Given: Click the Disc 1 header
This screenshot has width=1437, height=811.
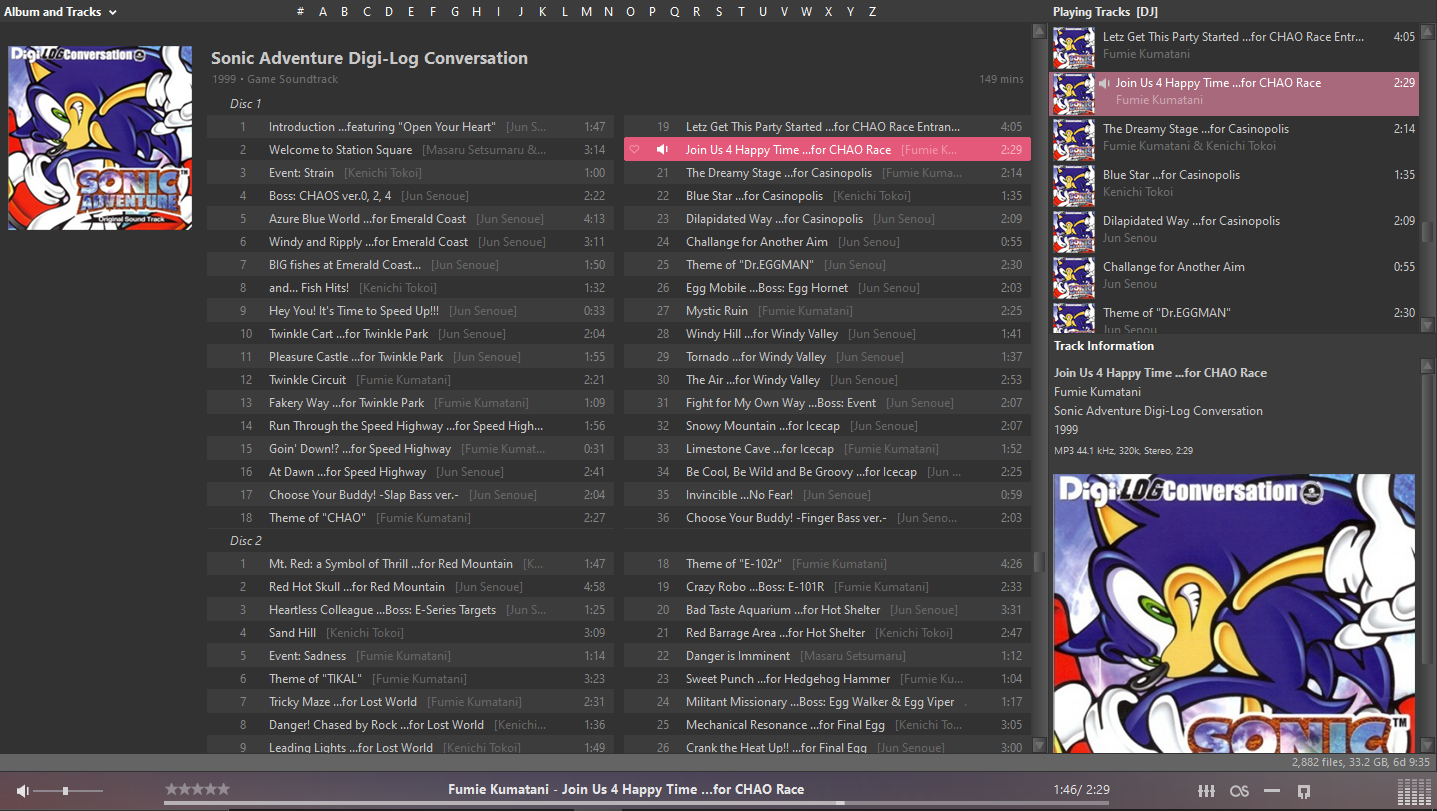Looking at the screenshot, I should click(245, 104).
